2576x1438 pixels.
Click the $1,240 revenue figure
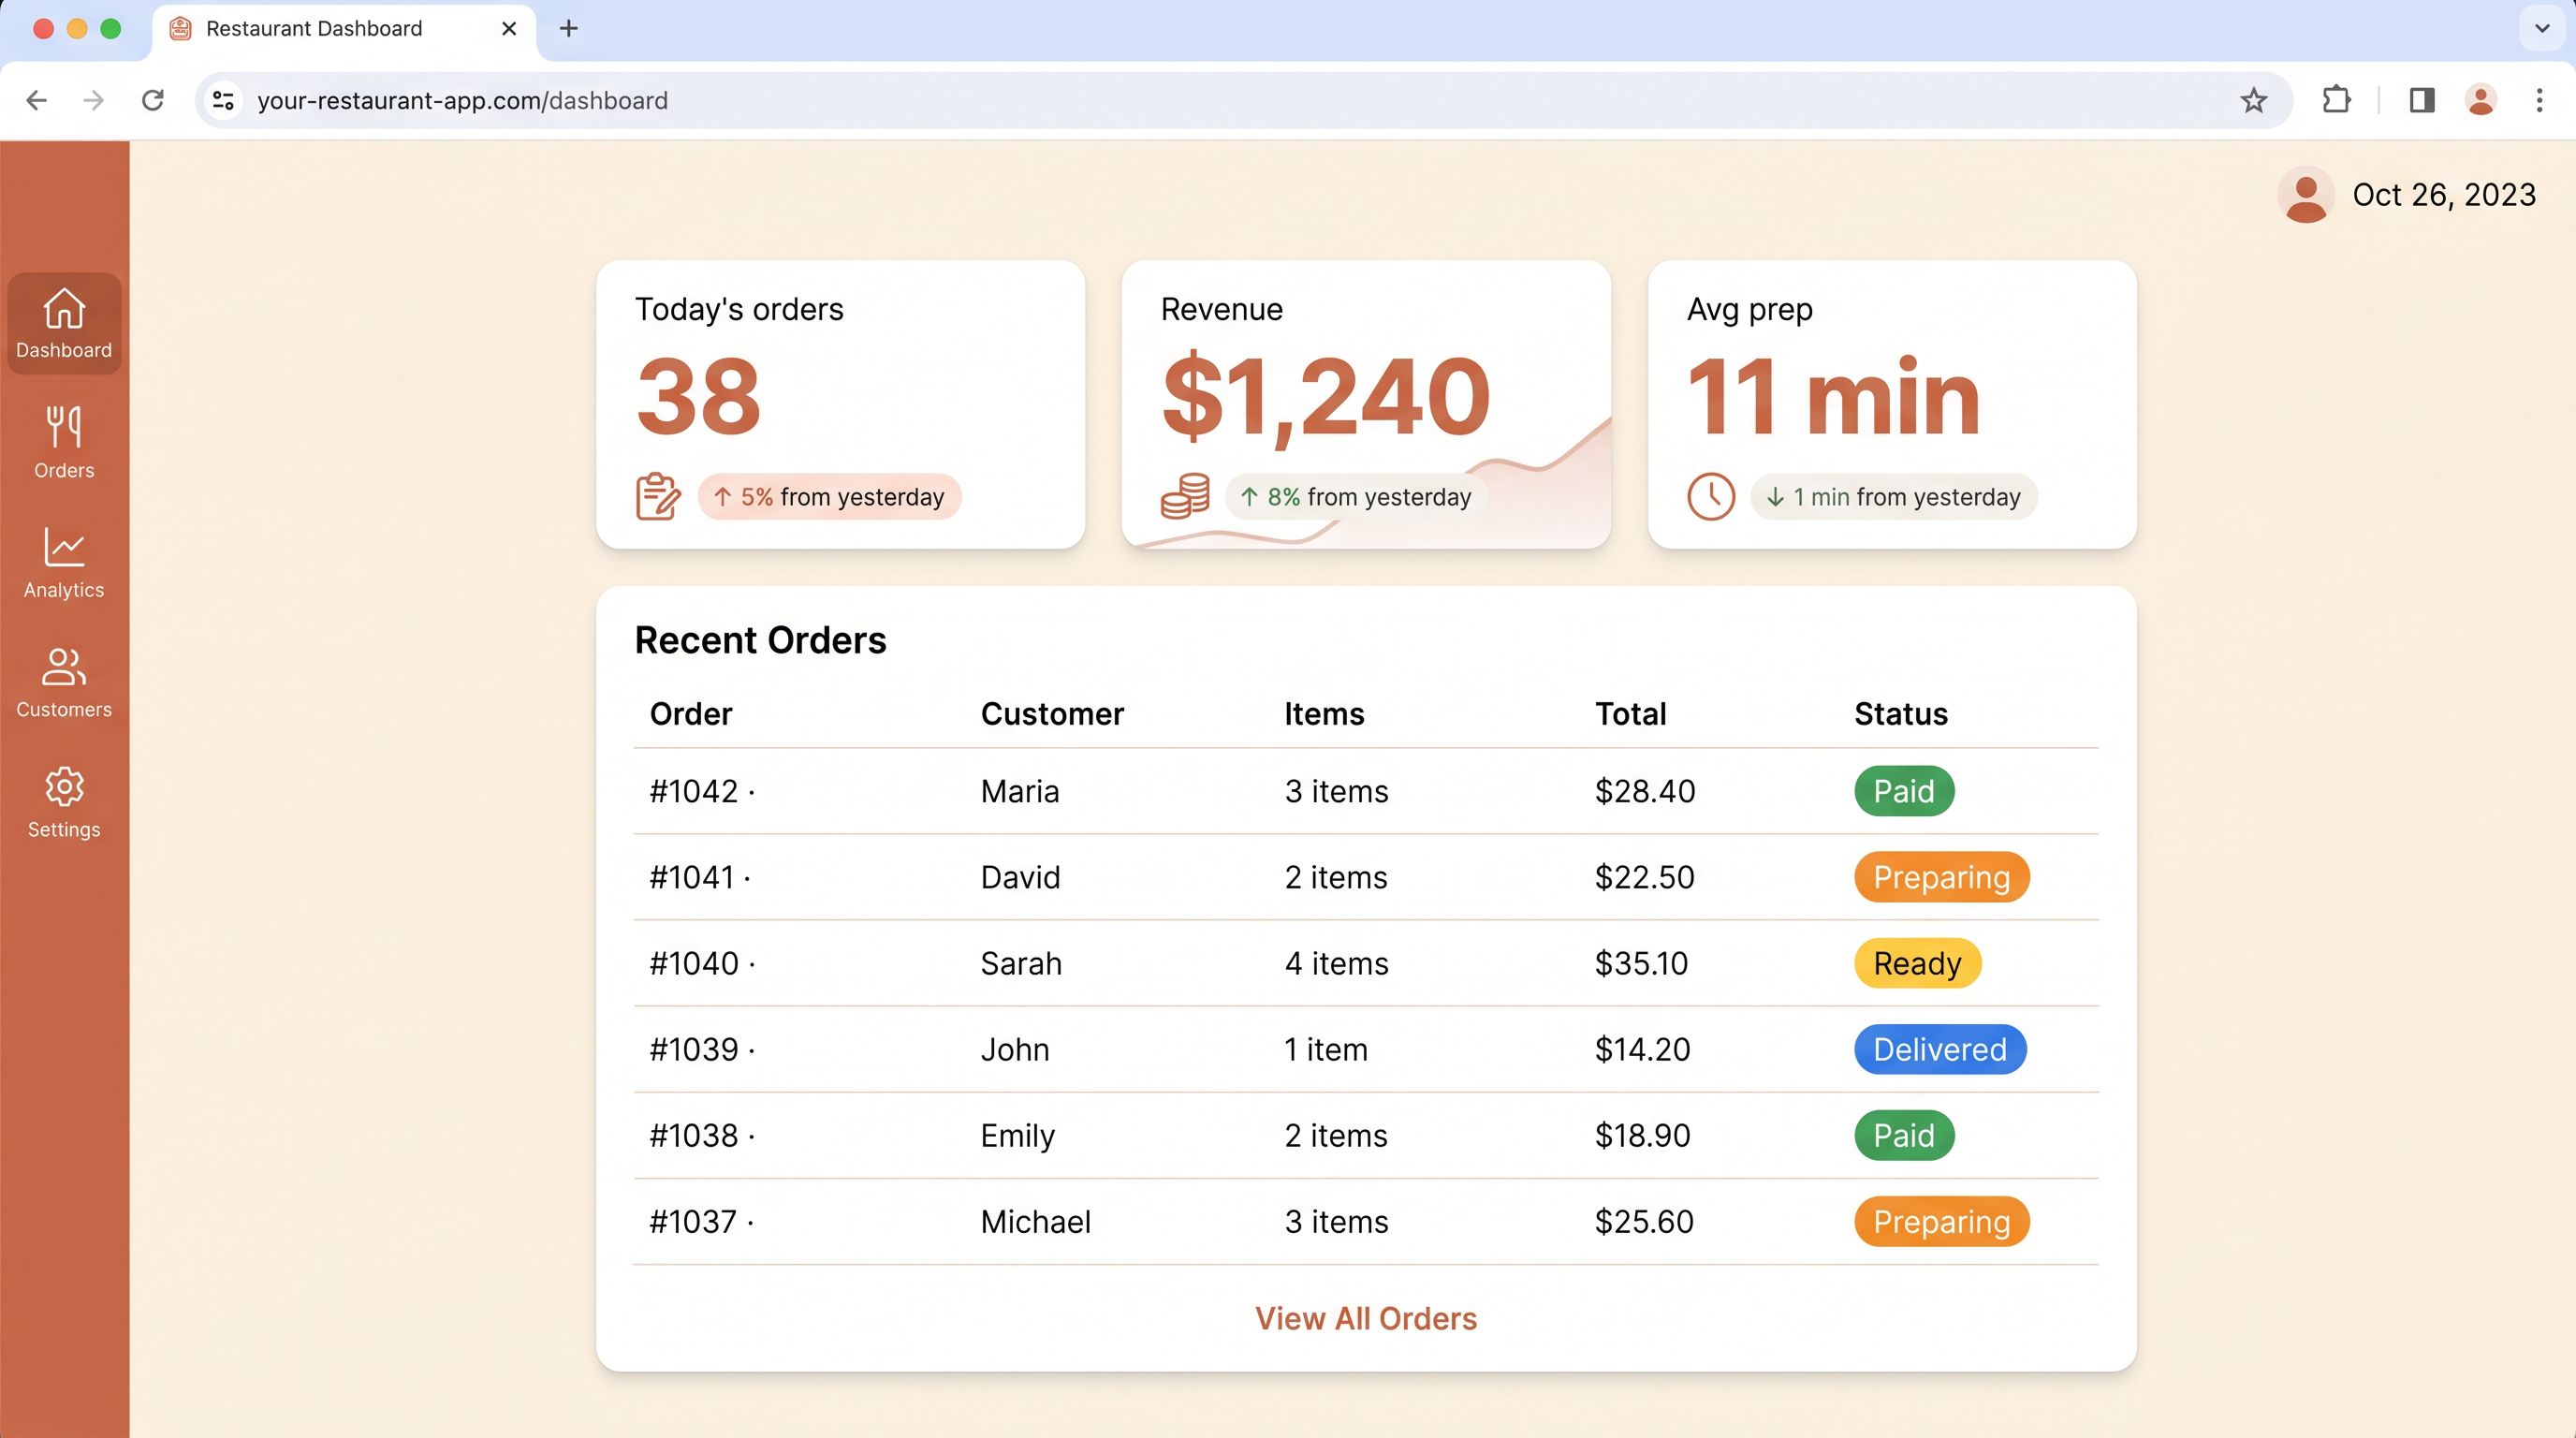[x=1326, y=398]
